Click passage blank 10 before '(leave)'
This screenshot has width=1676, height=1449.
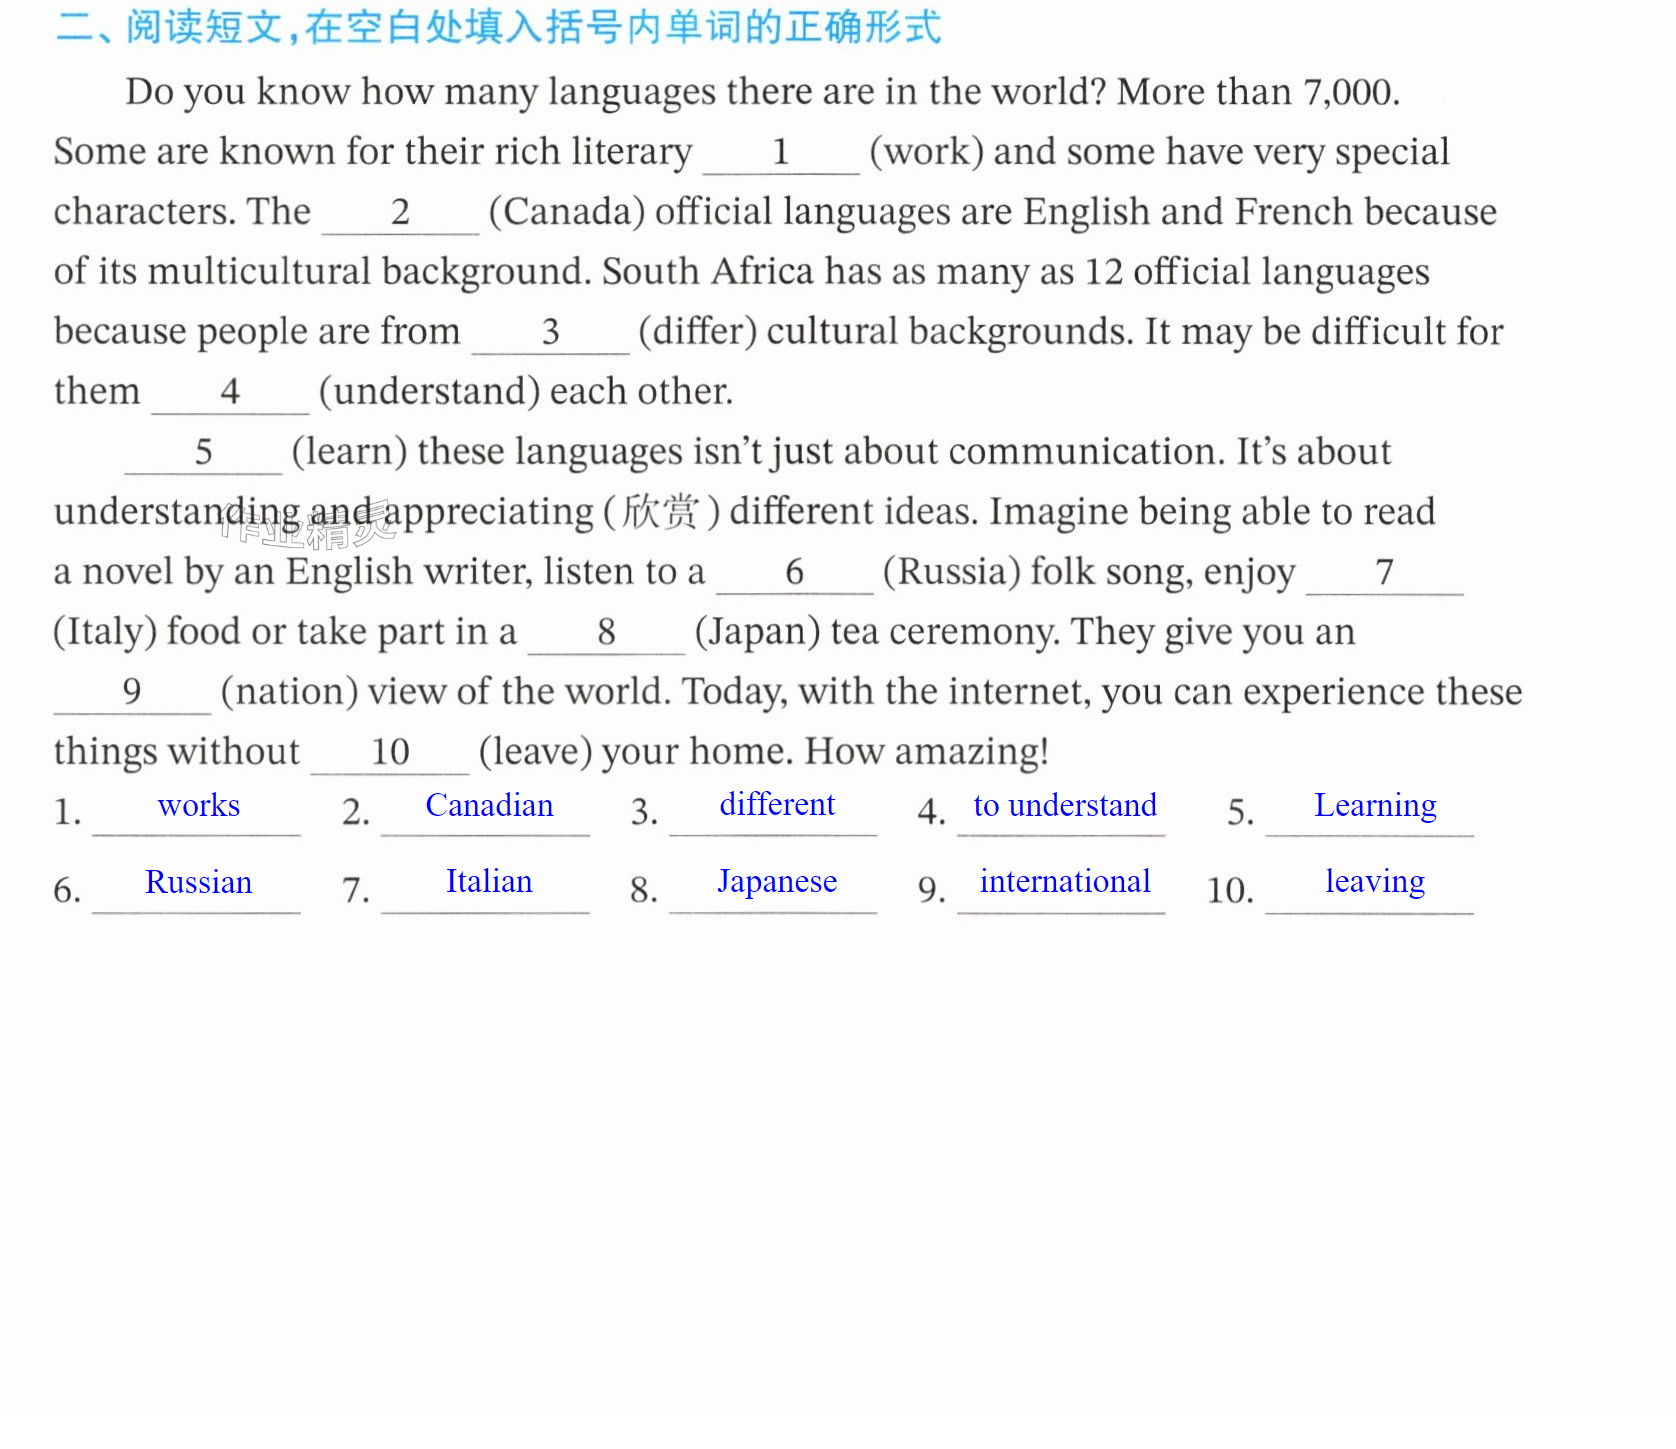(391, 753)
